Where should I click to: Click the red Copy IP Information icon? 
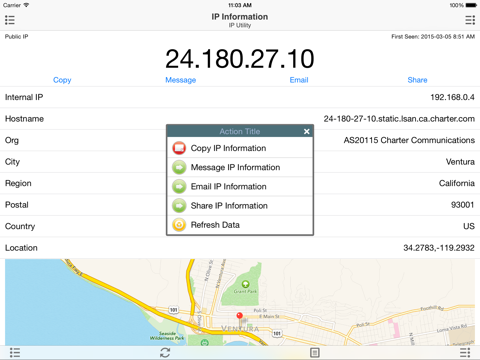click(x=179, y=148)
